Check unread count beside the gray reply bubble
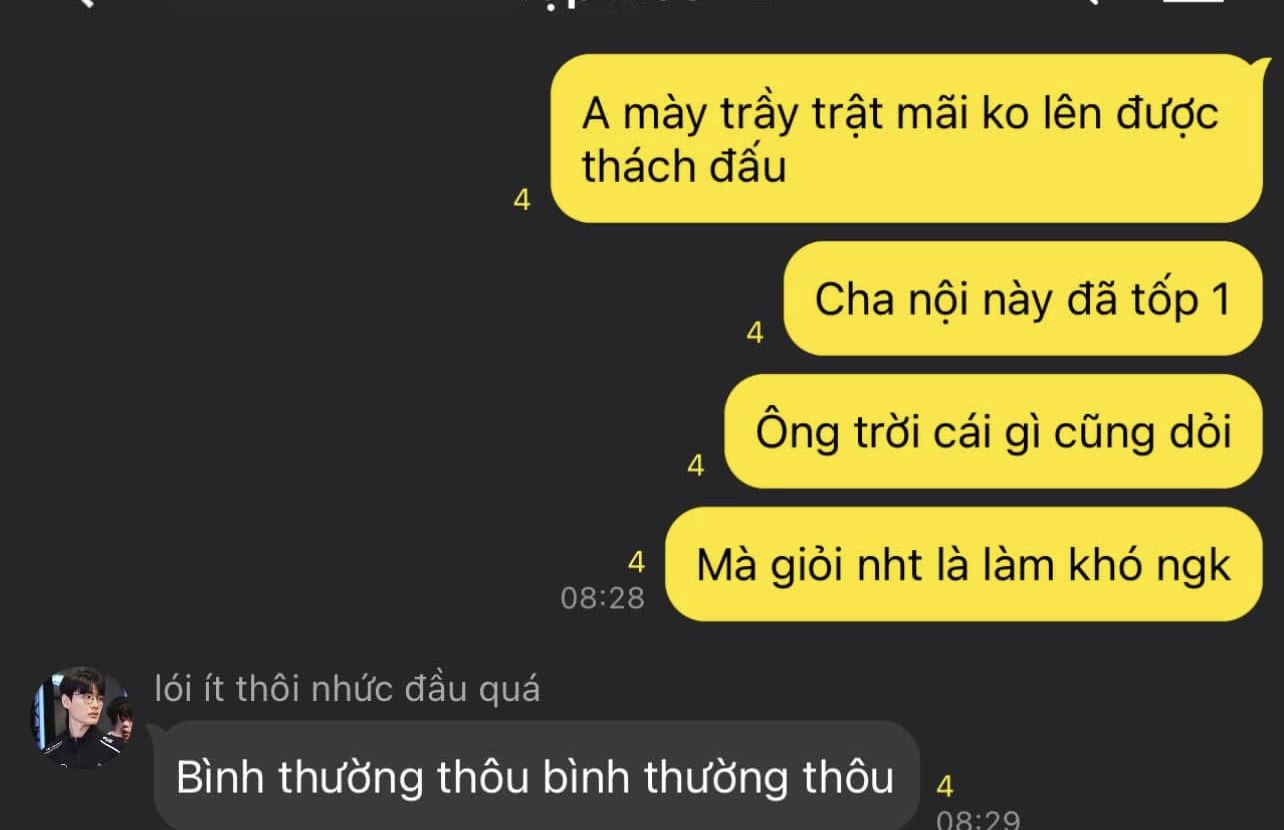1284x830 pixels. (x=945, y=788)
